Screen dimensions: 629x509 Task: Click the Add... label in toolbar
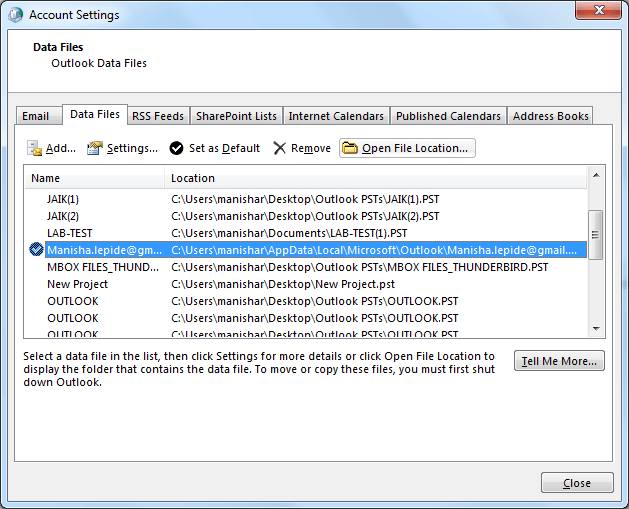pyautogui.click(x=61, y=148)
